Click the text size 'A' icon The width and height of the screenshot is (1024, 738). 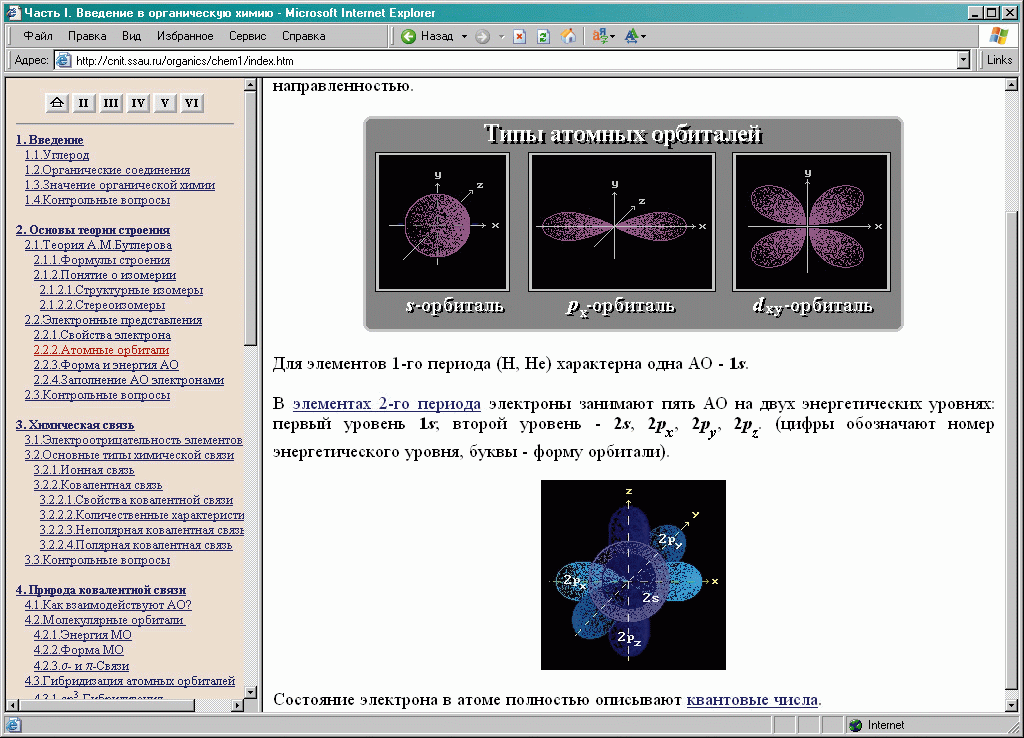click(x=630, y=36)
